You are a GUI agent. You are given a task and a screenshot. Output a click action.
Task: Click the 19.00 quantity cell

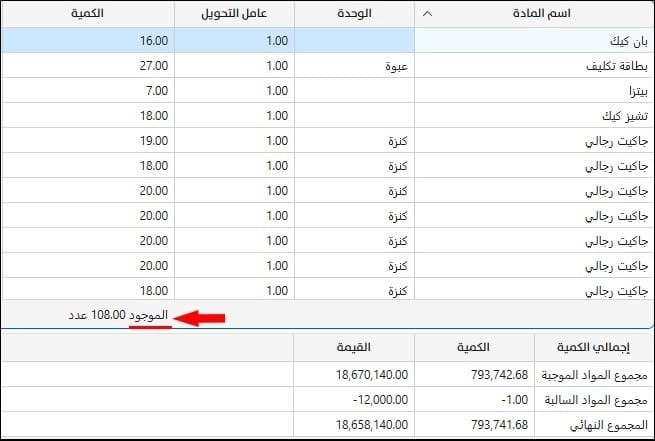88,141
